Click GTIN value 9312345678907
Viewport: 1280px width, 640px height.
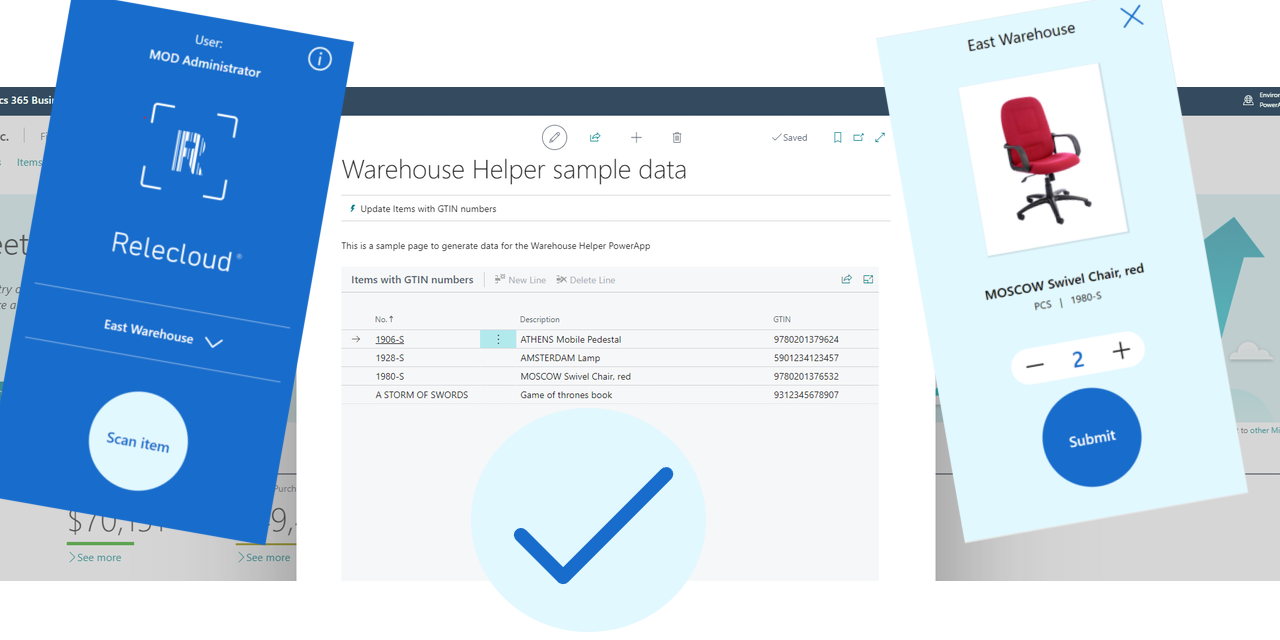[806, 395]
